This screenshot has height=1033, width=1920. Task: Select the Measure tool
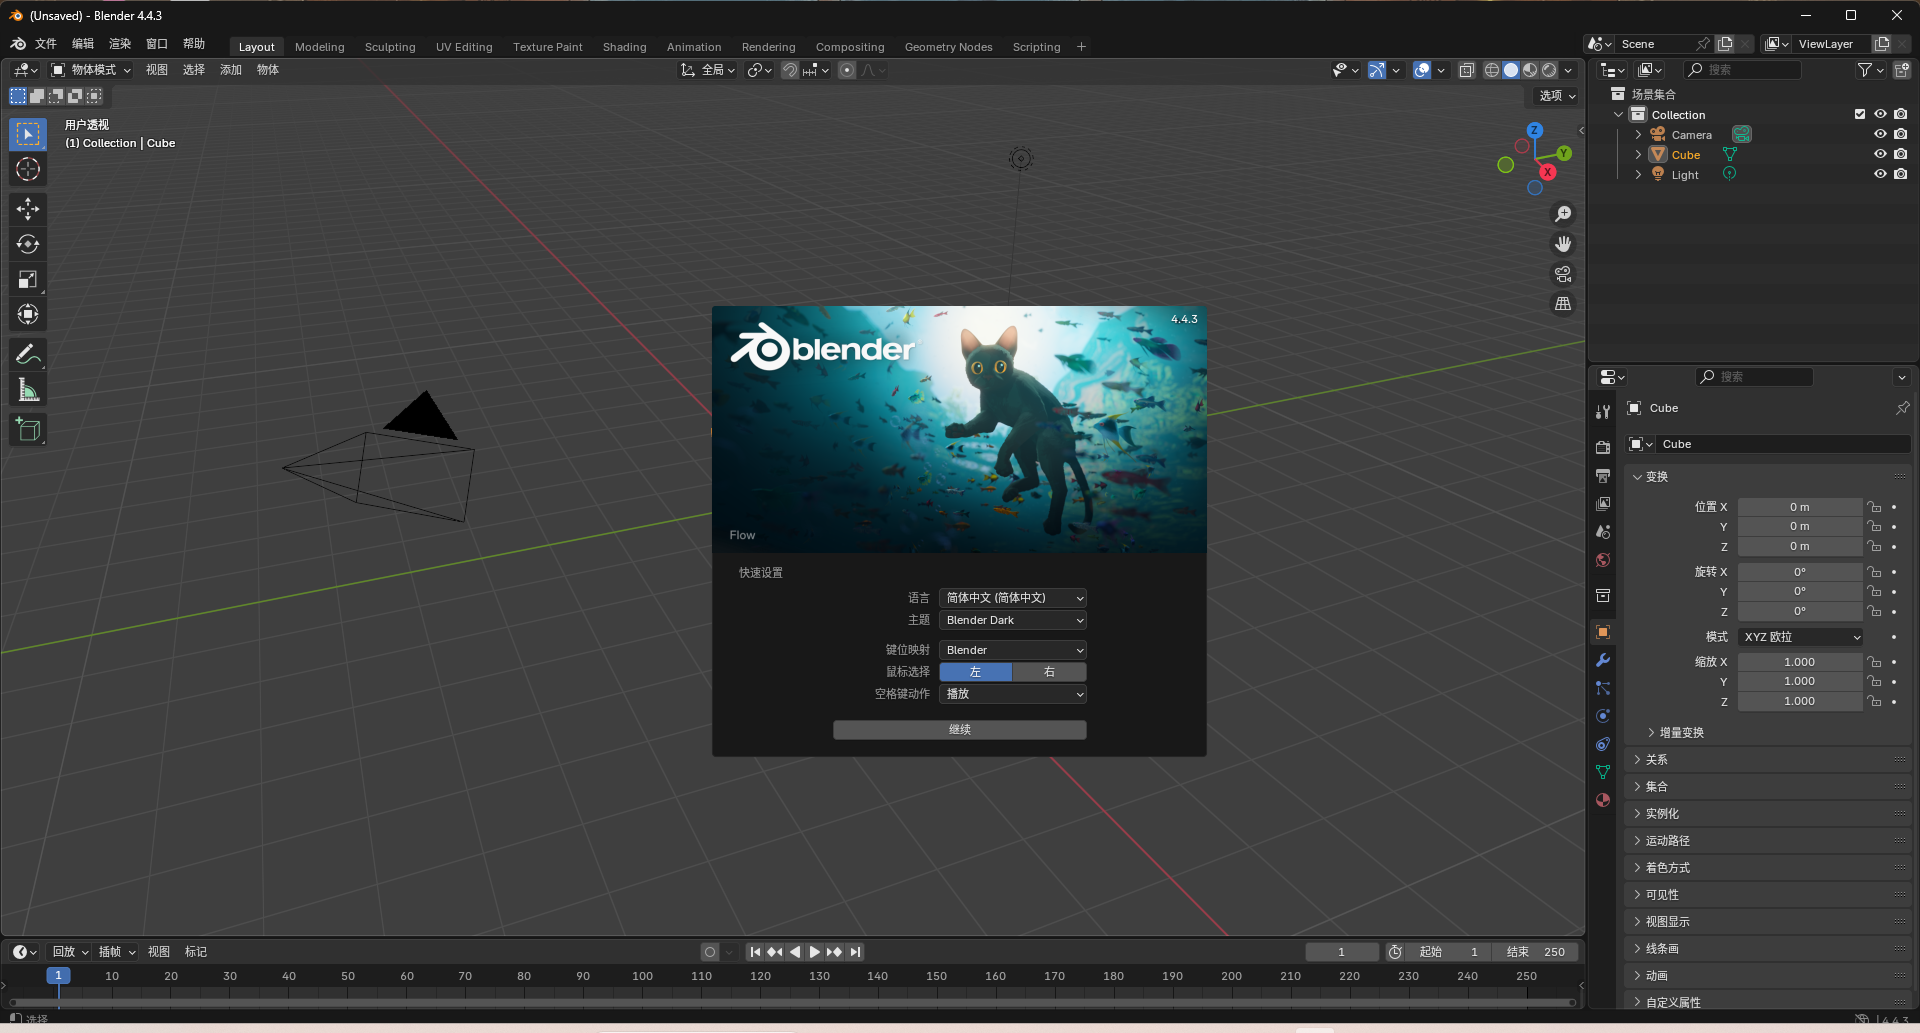tap(27, 389)
